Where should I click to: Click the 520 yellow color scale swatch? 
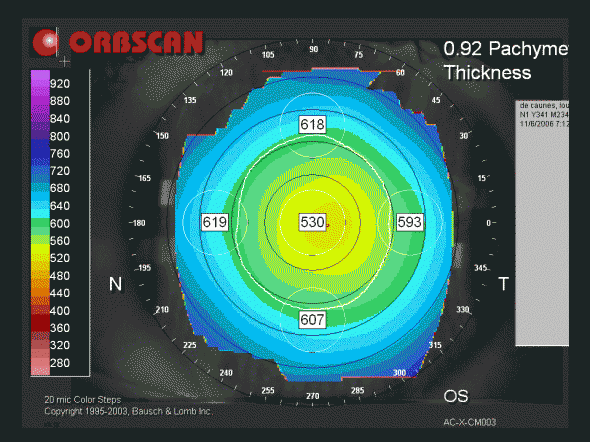click(40, 258)
